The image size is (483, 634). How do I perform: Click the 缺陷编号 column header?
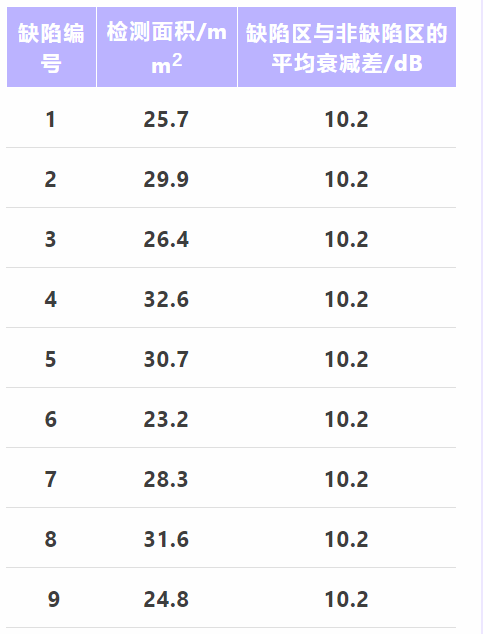[51, 47]
